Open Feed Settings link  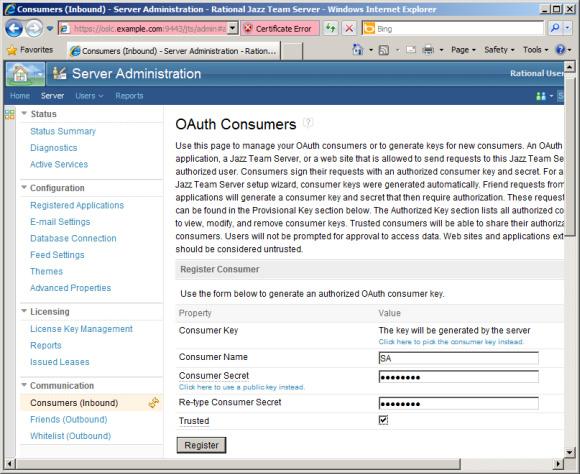57,255
